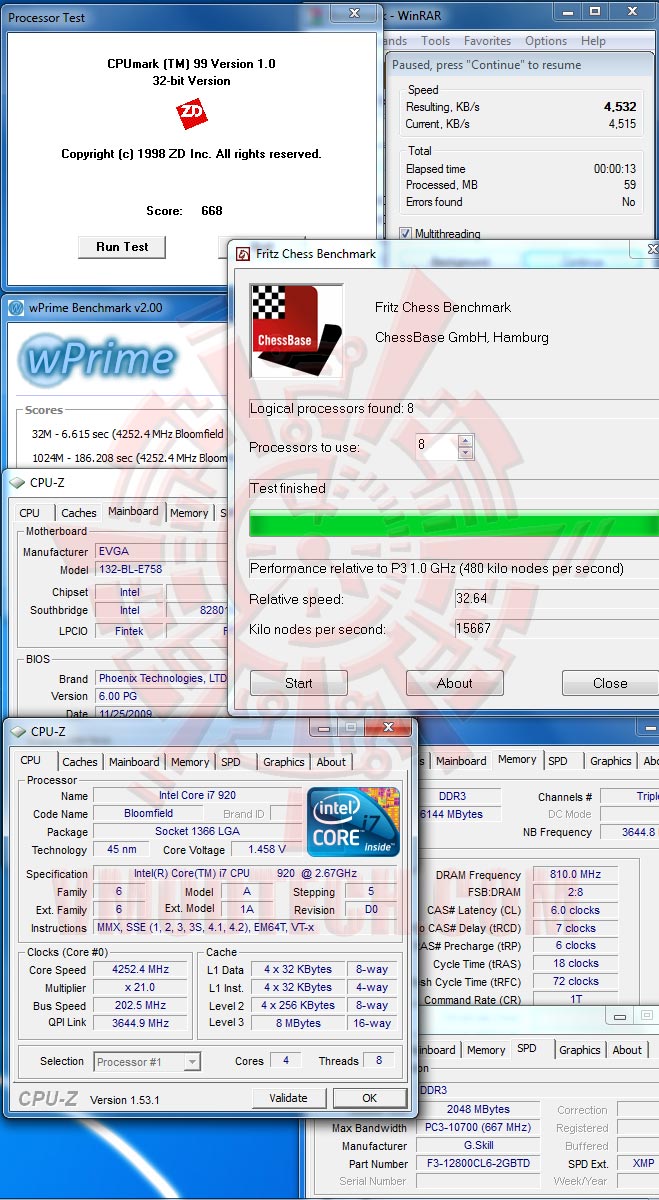Click the Fritz Chess Benchmark title bar icon
This screenshot has height=1200, width=659.
point(242,254)
